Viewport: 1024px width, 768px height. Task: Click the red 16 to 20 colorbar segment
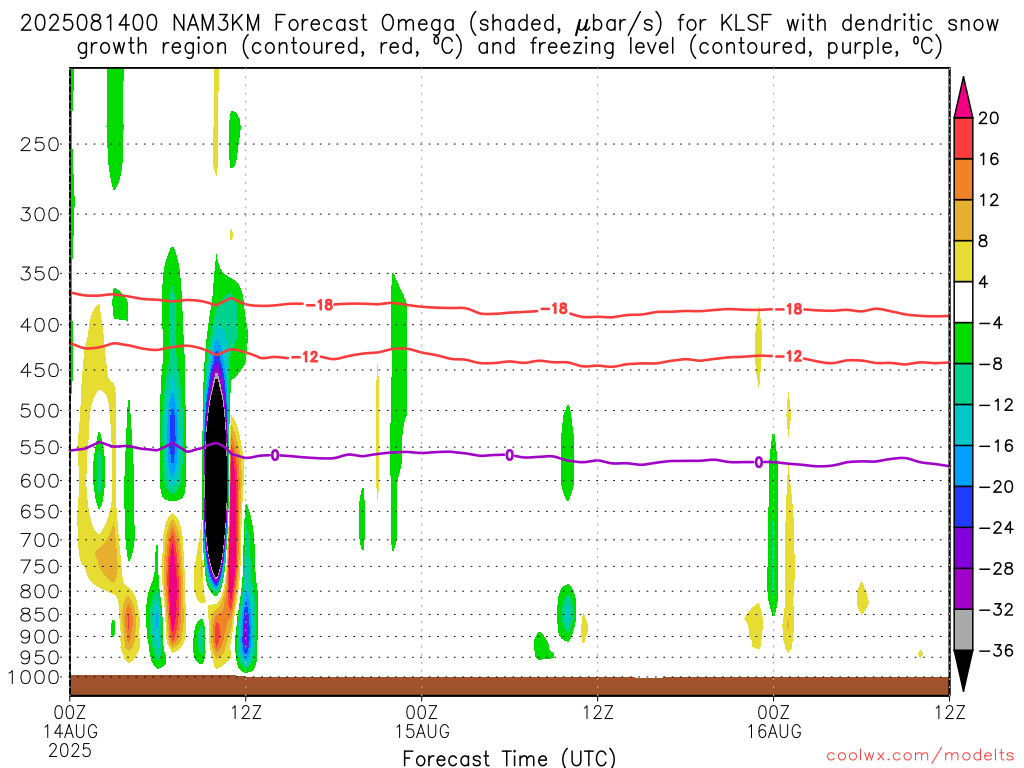(963, 138)
